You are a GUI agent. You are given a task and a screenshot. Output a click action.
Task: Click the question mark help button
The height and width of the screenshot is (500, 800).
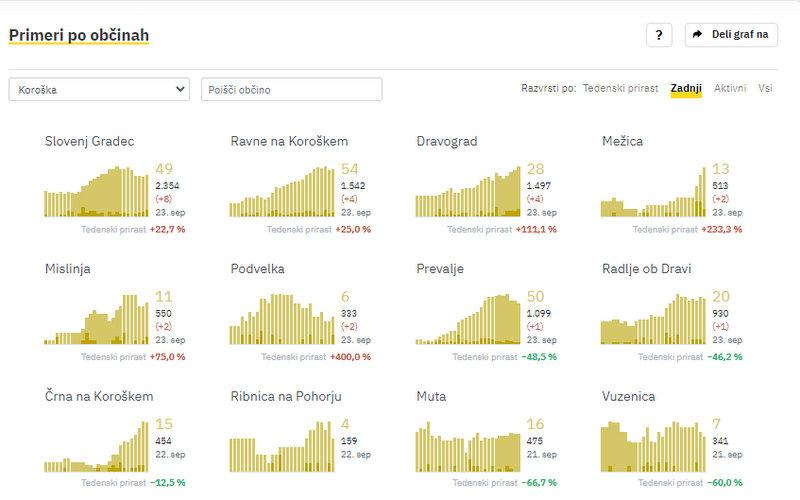coord(658,35)
